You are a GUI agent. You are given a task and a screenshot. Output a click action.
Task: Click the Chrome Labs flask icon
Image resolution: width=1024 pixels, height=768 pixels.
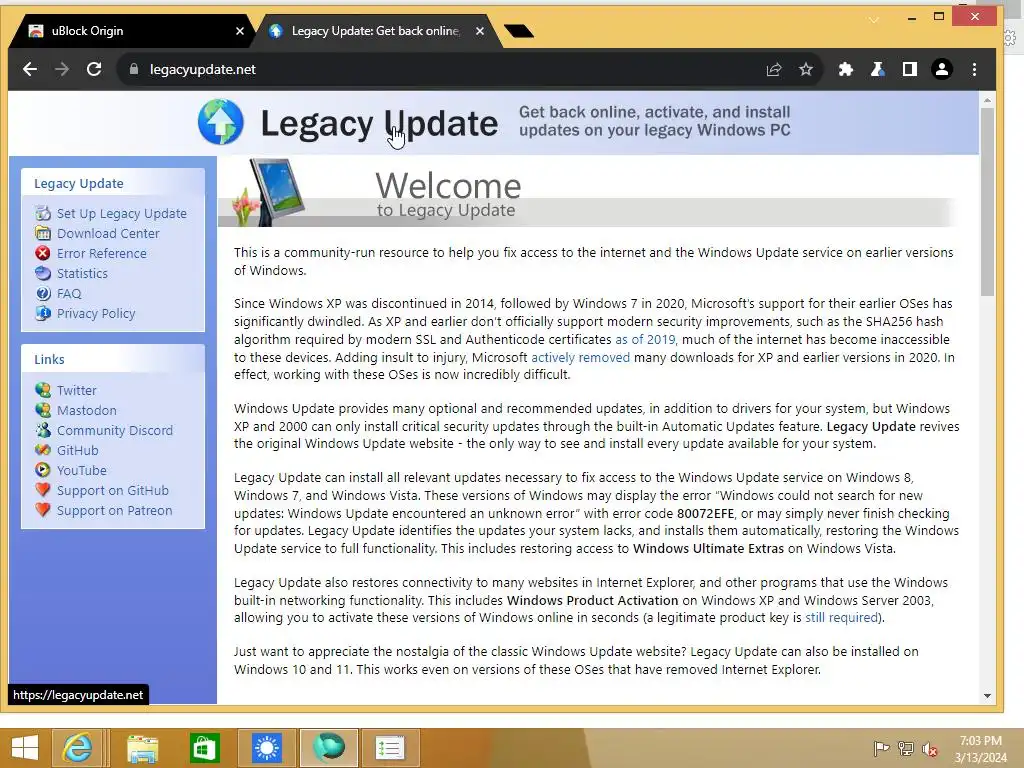878,69
